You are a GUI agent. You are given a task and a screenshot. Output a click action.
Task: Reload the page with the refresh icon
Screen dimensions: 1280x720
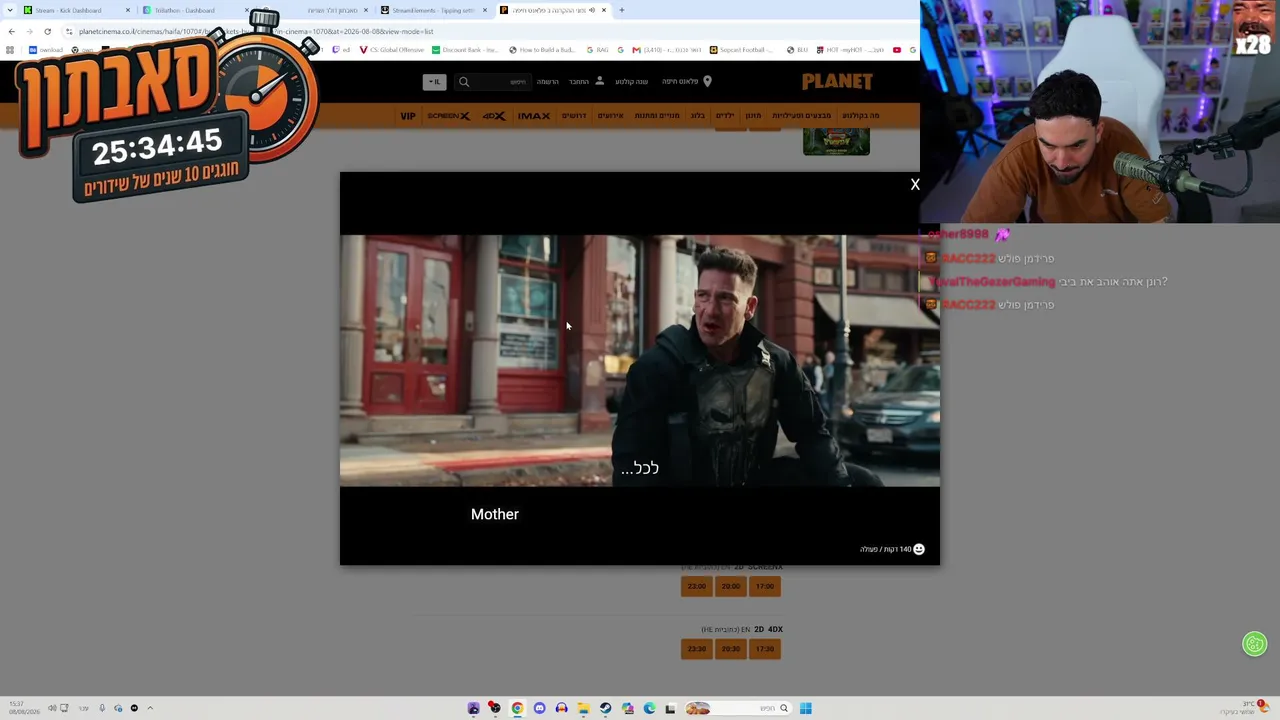47,31
